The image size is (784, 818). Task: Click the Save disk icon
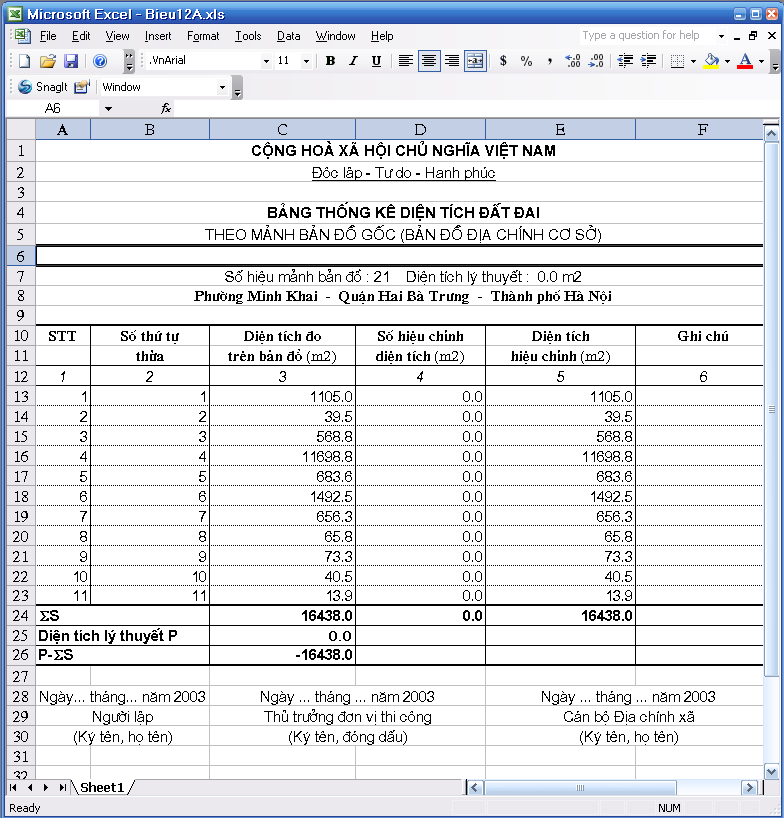click(x=71, y=61)
